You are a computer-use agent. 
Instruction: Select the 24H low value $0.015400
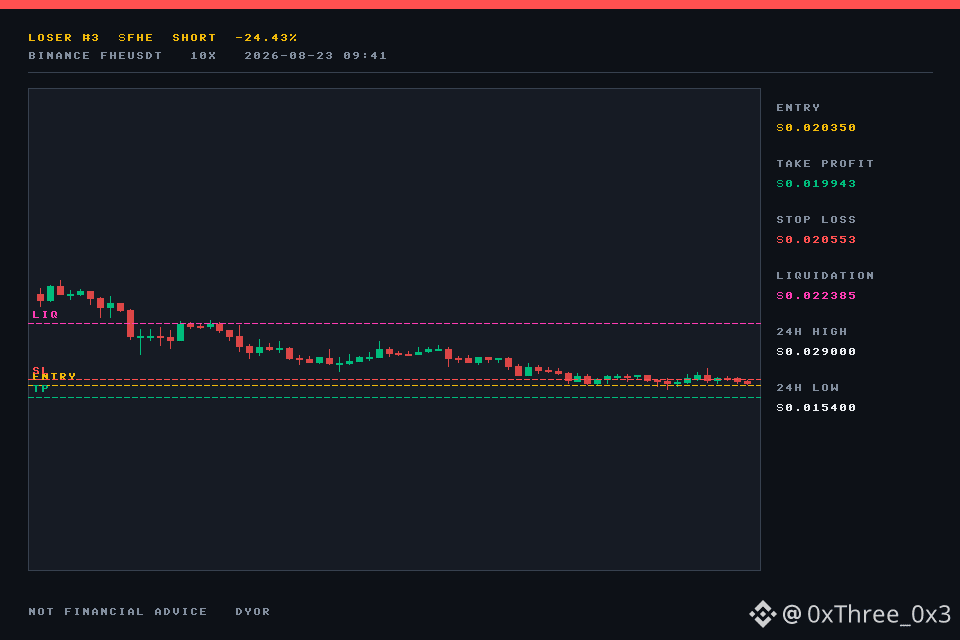(816, 408)
